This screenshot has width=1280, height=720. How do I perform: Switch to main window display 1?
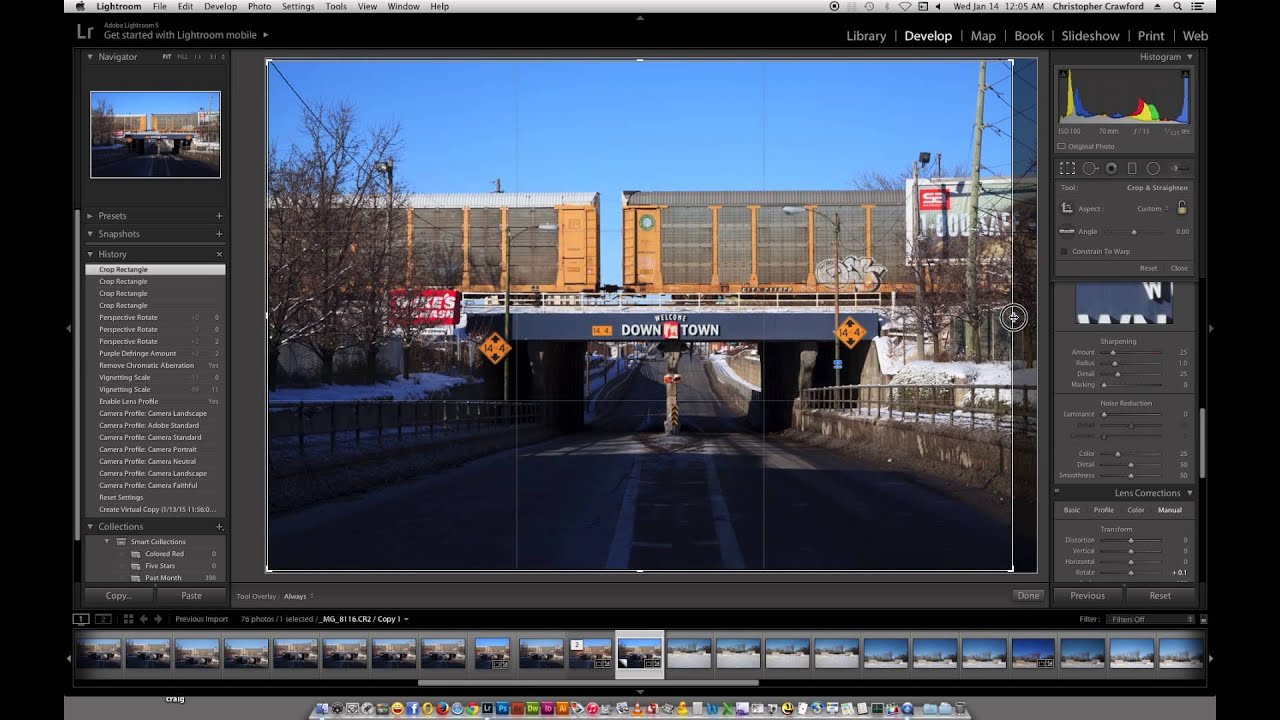pos(83,619)
